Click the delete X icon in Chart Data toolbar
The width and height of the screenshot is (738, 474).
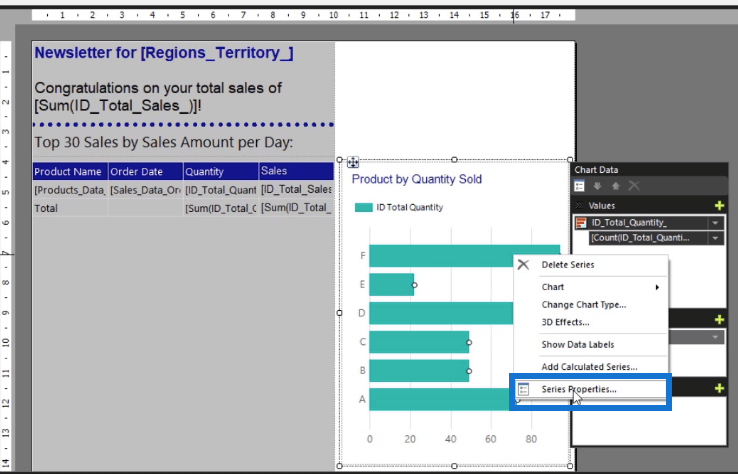[x=634, y=186]
